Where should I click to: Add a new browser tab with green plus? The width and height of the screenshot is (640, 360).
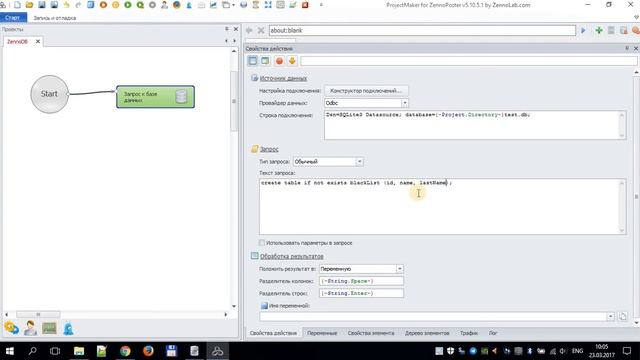tap(599, 30)
